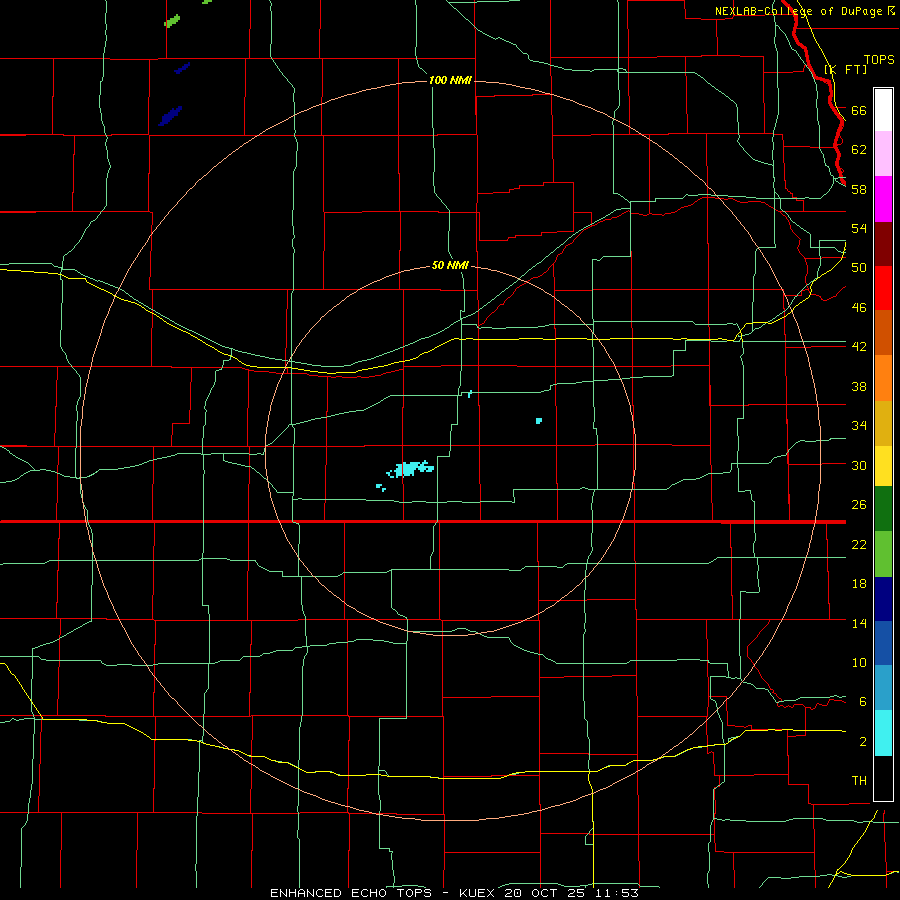Pick the light orange swatch near 38
The image size is (900, 900).
[883, 378]
